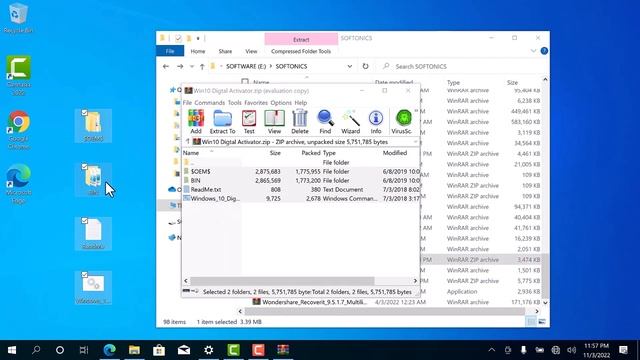Show hidden system tray icons

tap(492, 350)
